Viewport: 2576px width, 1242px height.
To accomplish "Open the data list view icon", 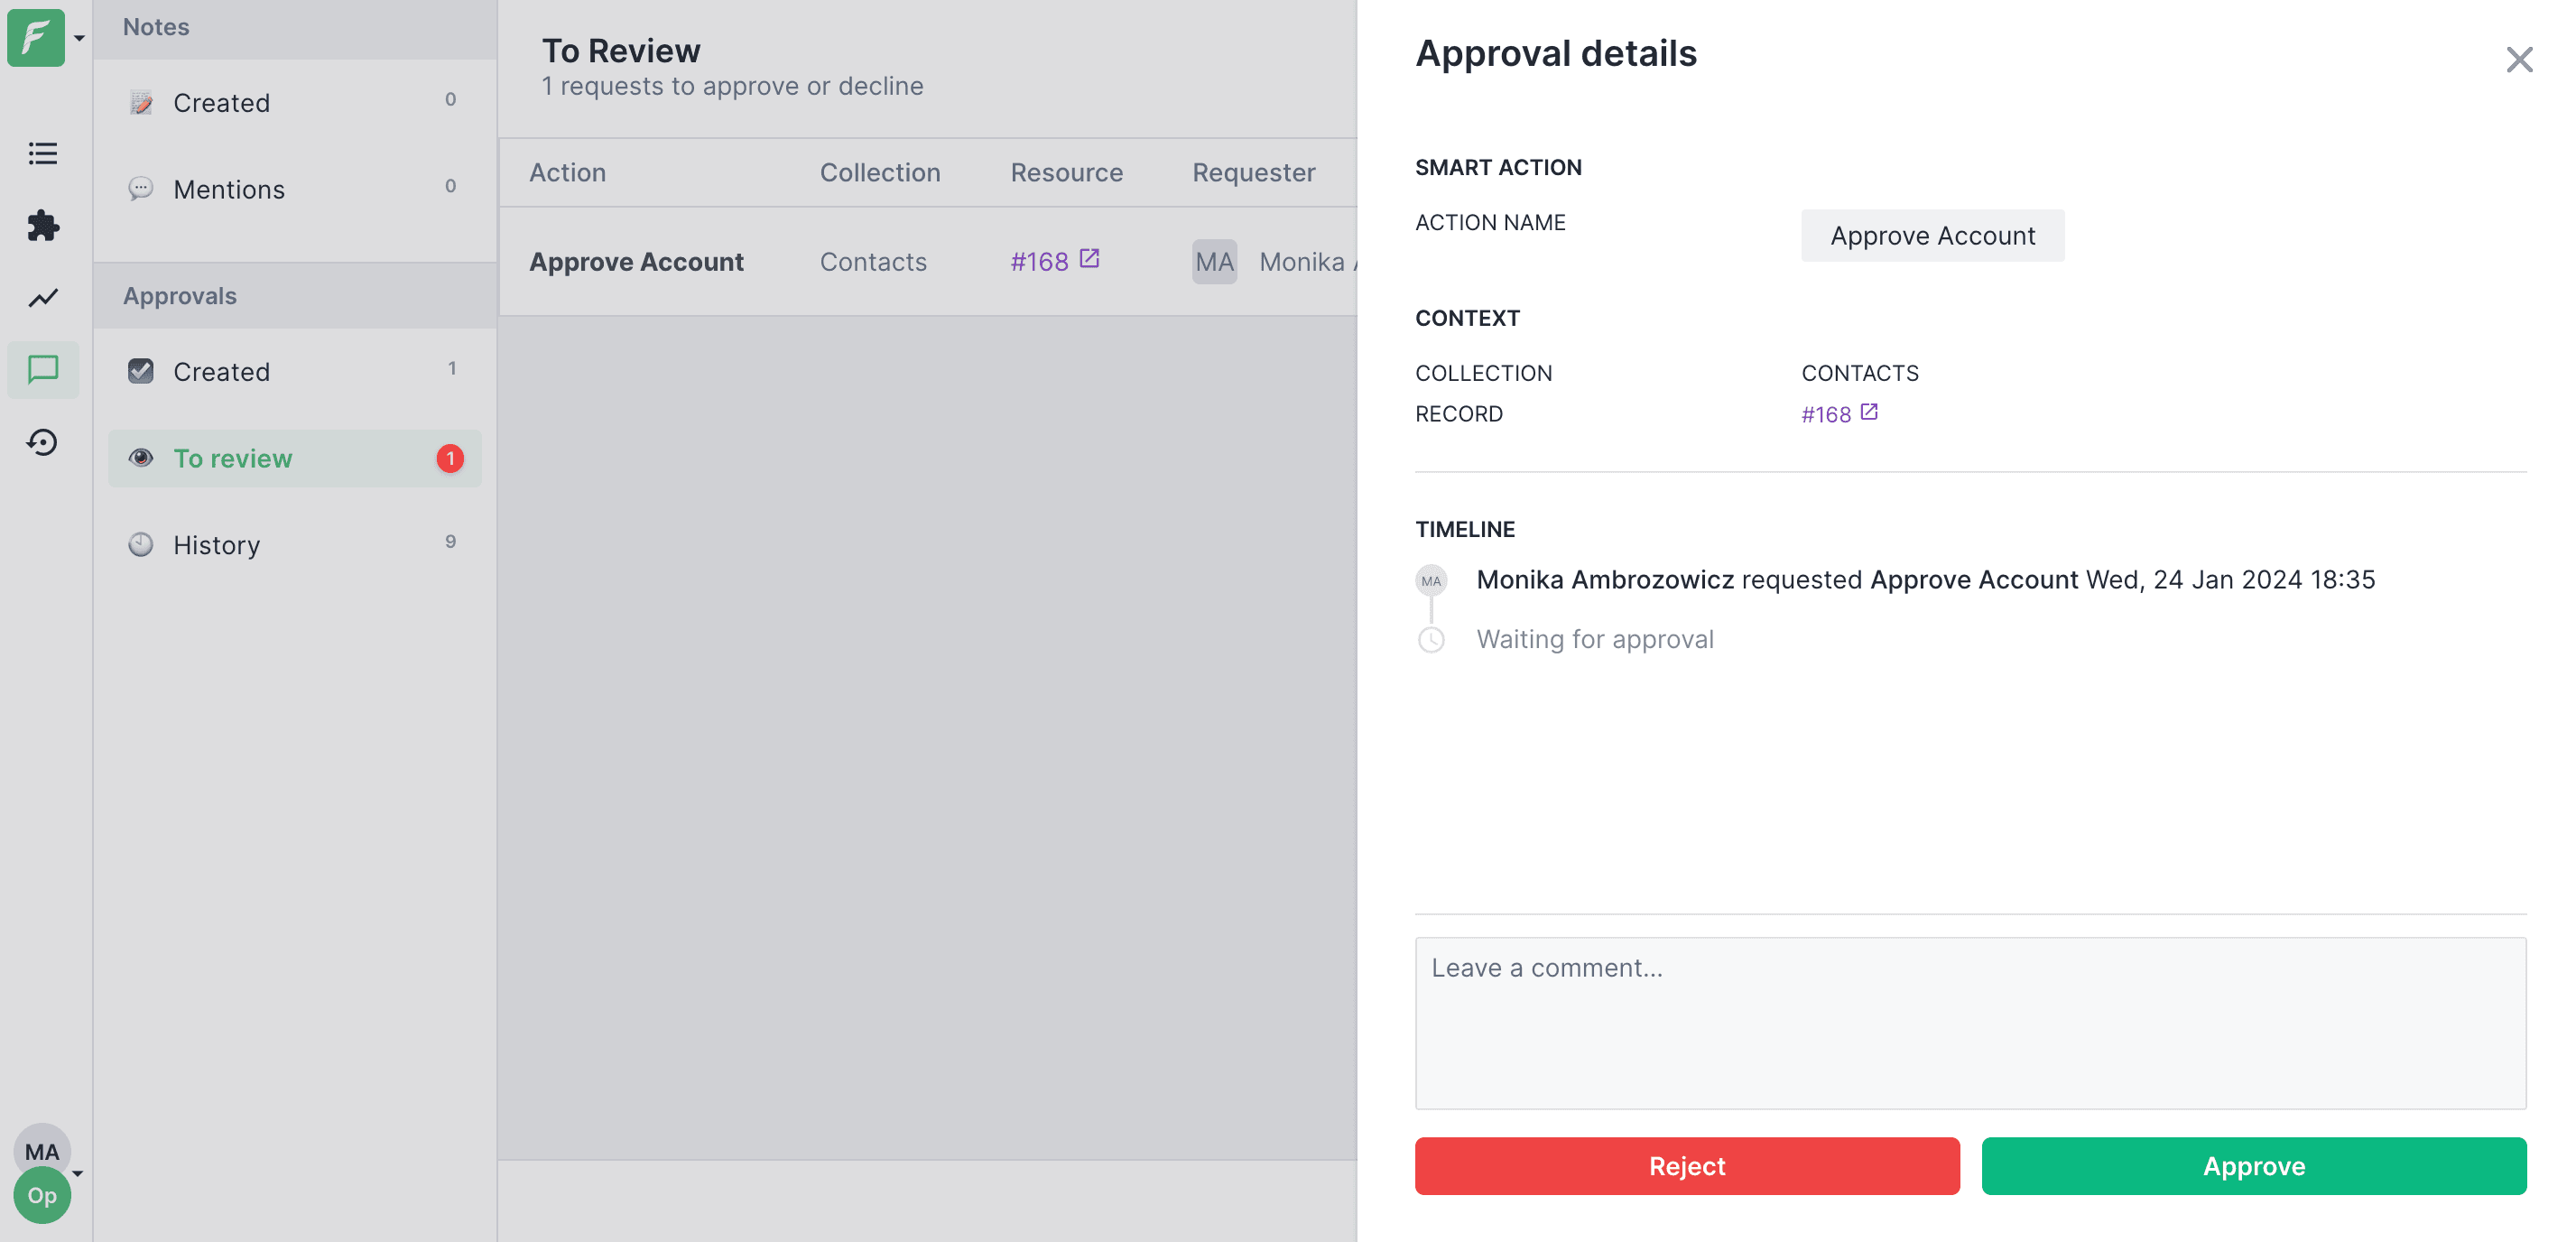I will tap(42, 153).
